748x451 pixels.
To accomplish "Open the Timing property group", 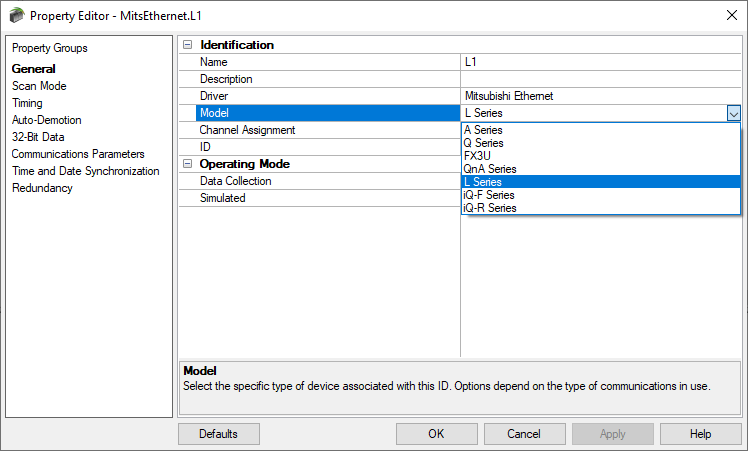I will pyautogui.click(x=27, y=103).
